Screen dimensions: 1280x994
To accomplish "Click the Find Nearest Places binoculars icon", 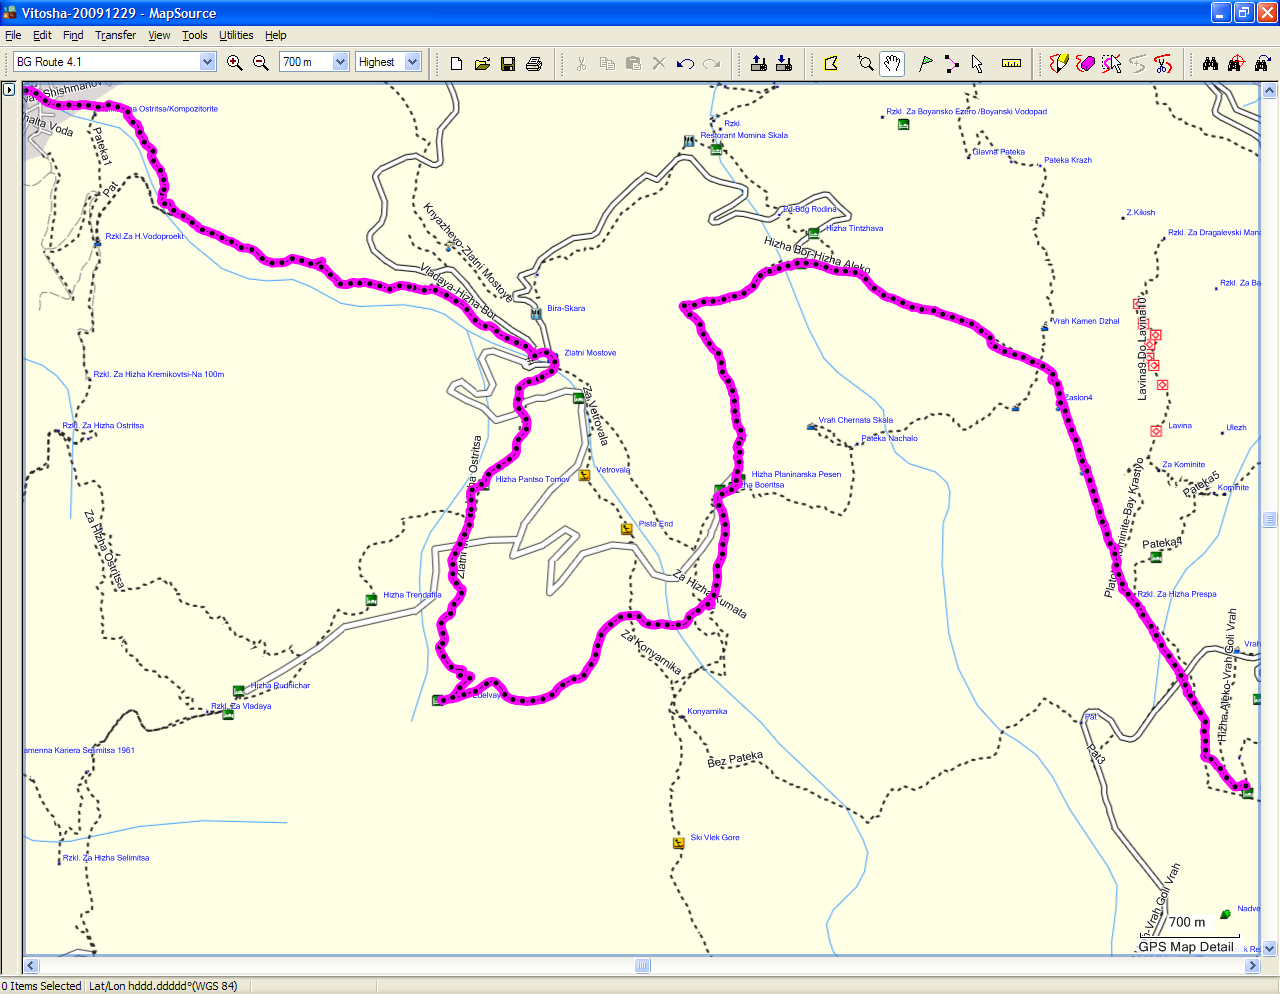I will (1236, 63).
